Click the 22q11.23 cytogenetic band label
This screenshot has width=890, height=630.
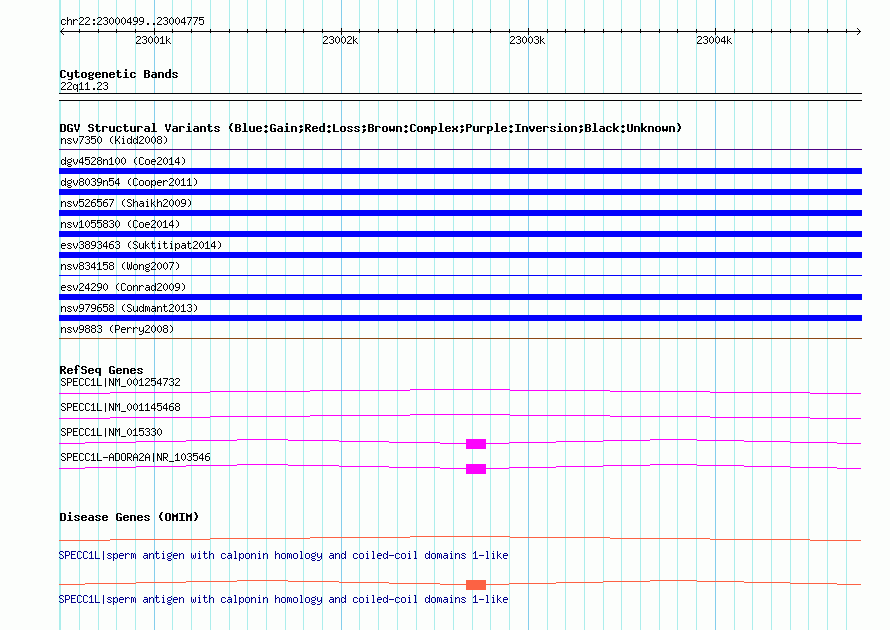(x=84, y=86)
